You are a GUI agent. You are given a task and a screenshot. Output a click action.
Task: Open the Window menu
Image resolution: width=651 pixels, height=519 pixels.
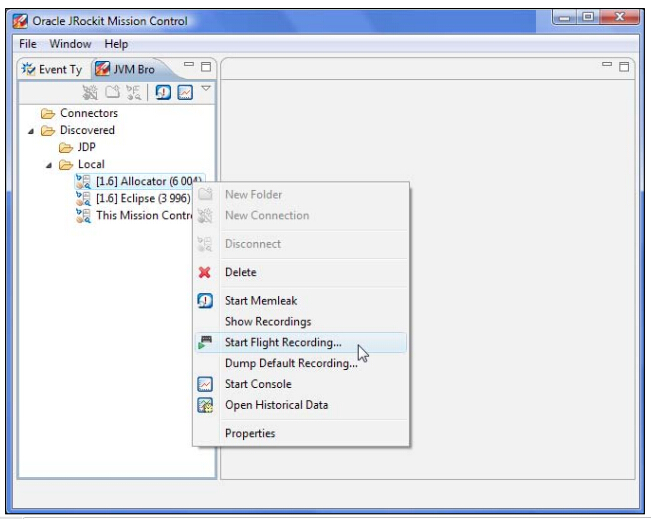click(70, 44)
